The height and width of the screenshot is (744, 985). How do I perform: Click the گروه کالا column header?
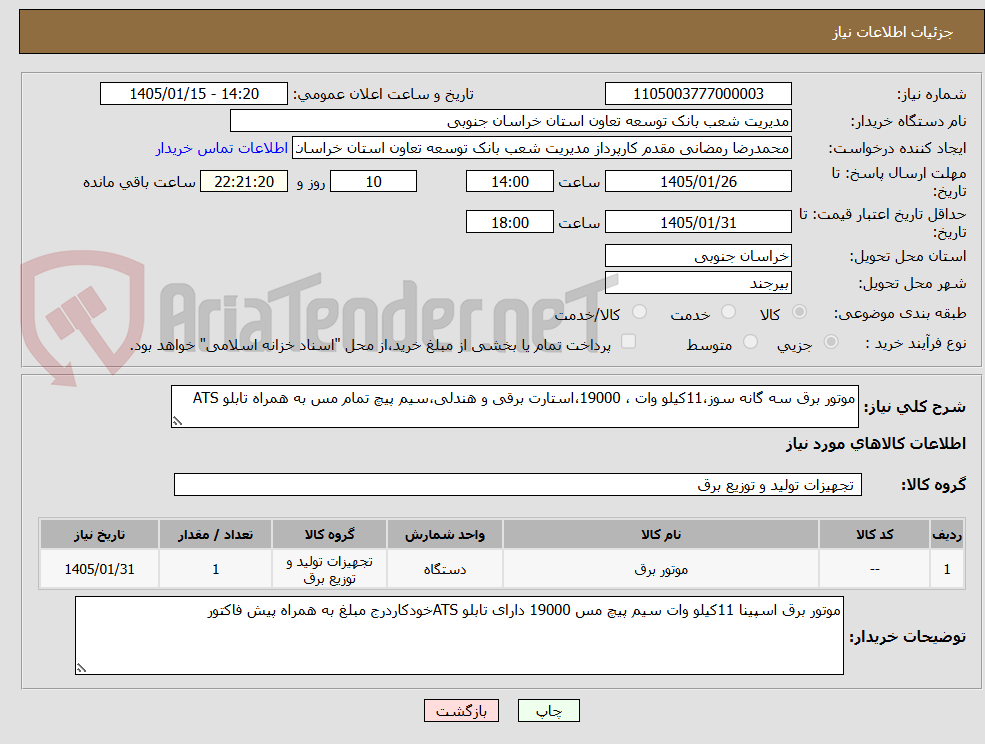coord(330,535)
